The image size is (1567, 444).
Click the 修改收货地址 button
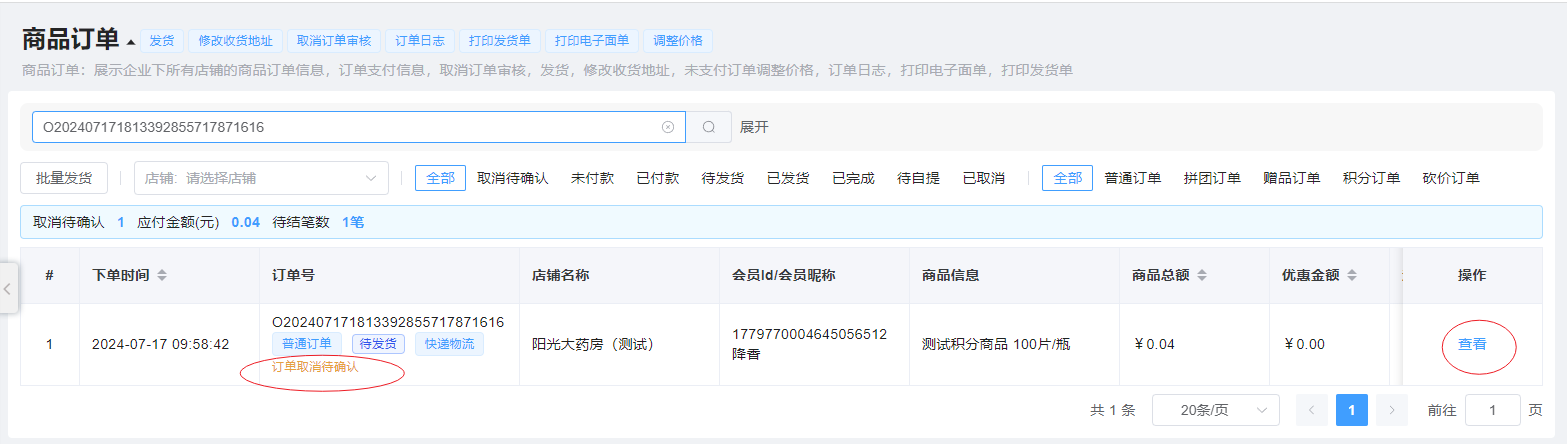[235, 41]
